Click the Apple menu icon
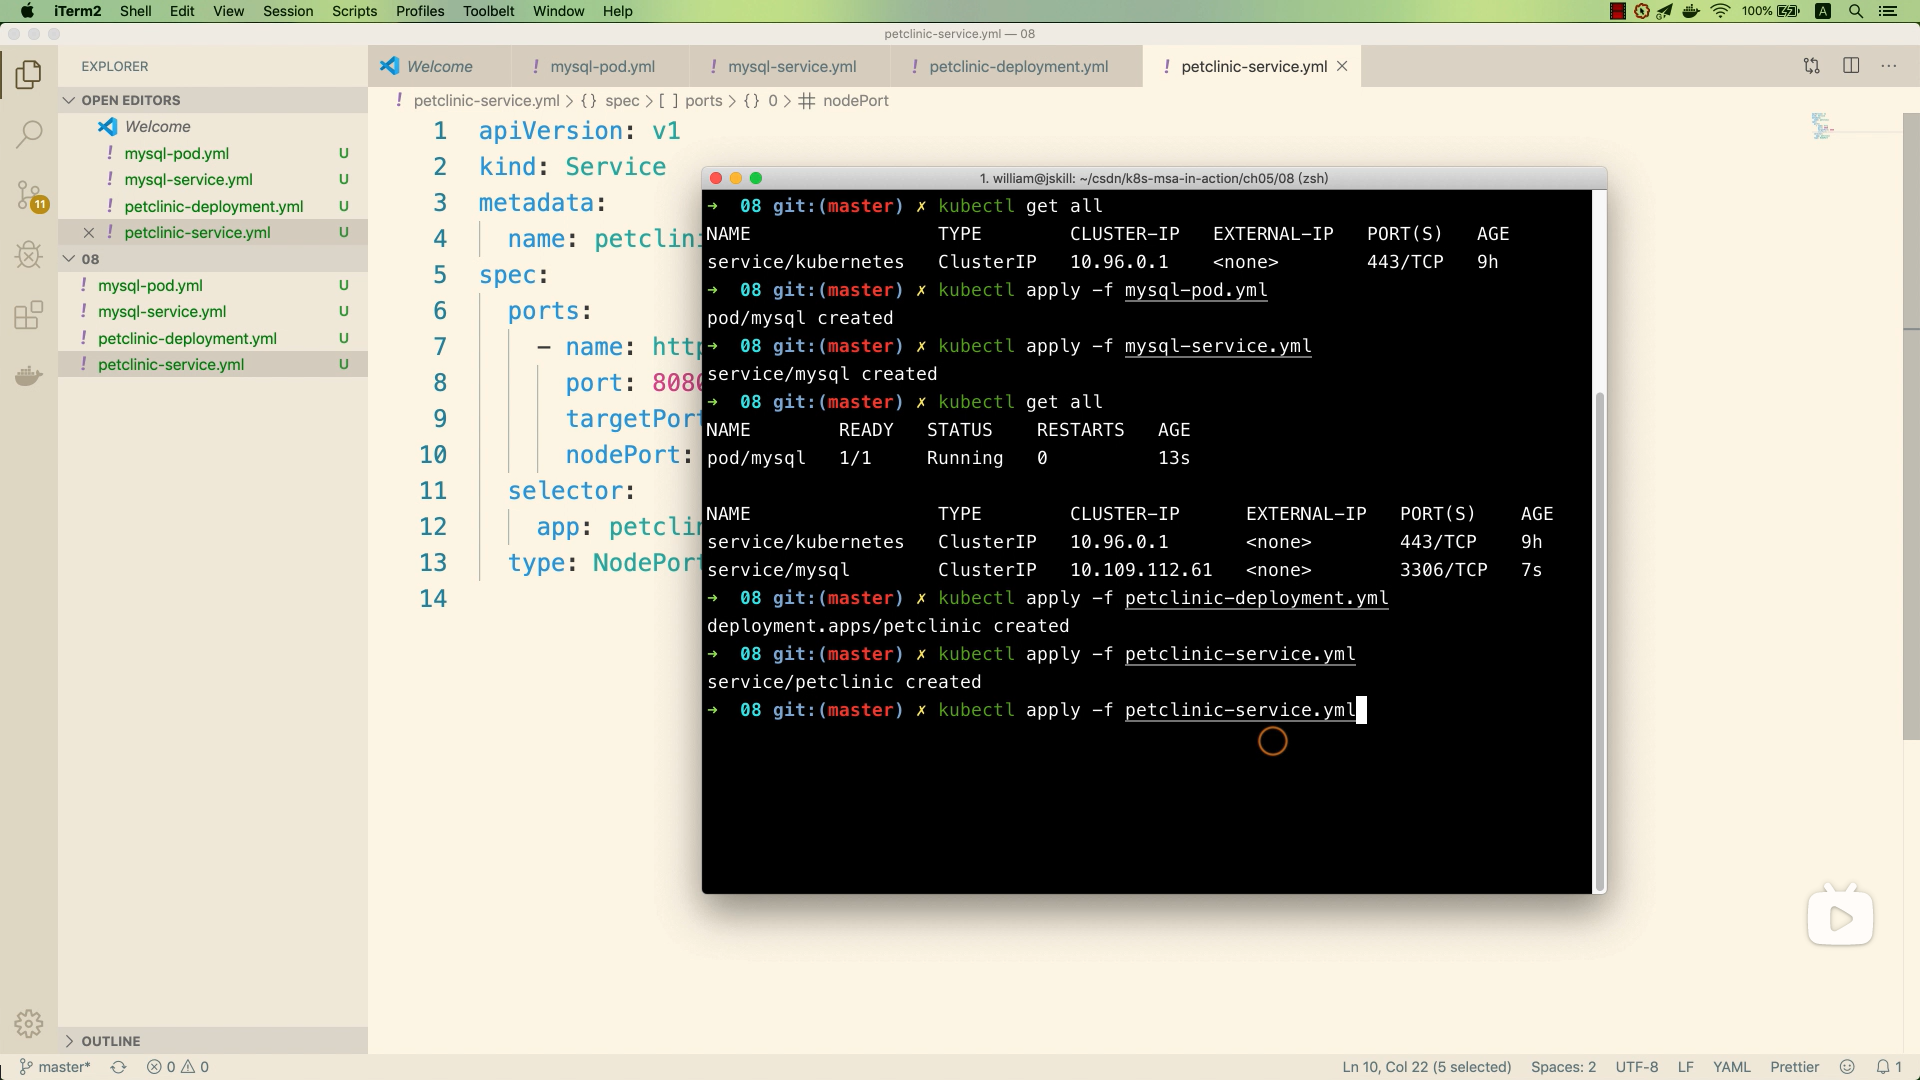Image resolution: width=1920 pixels, height=1080 pixels. 27,11
